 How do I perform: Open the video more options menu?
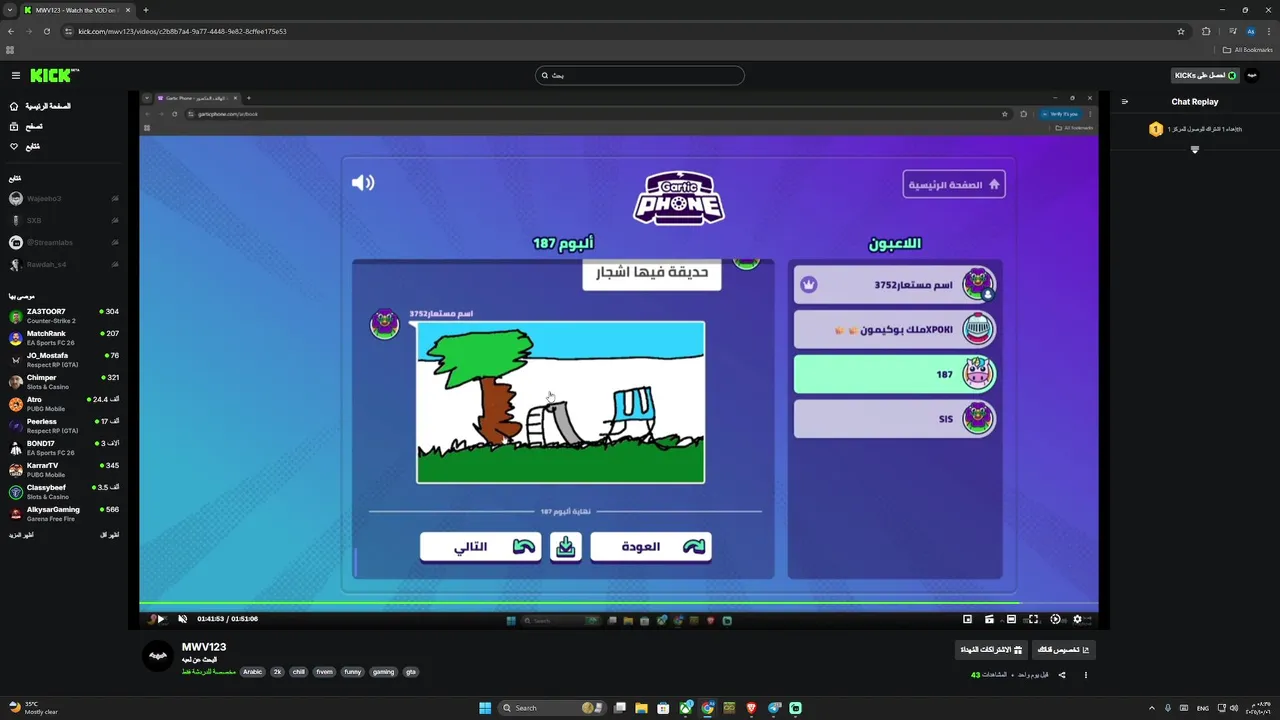coord(1086,675)
